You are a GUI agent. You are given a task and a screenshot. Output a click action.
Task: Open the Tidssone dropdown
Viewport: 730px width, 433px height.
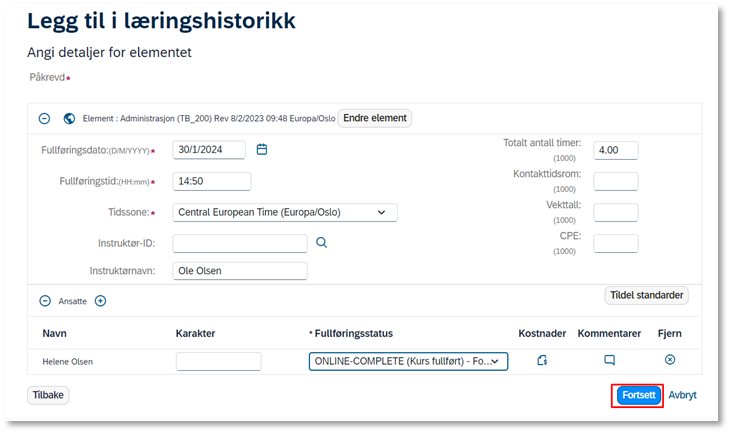(285, 212)
